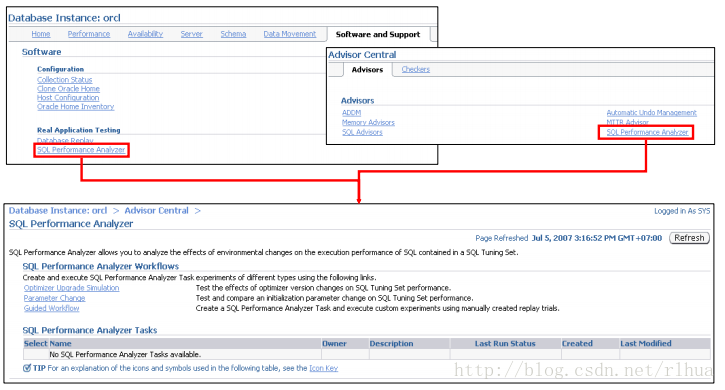This screenshot has height=390, width=725.
Task: Click the 'Logged in As SYS' text
Action: tap(682, 211)
